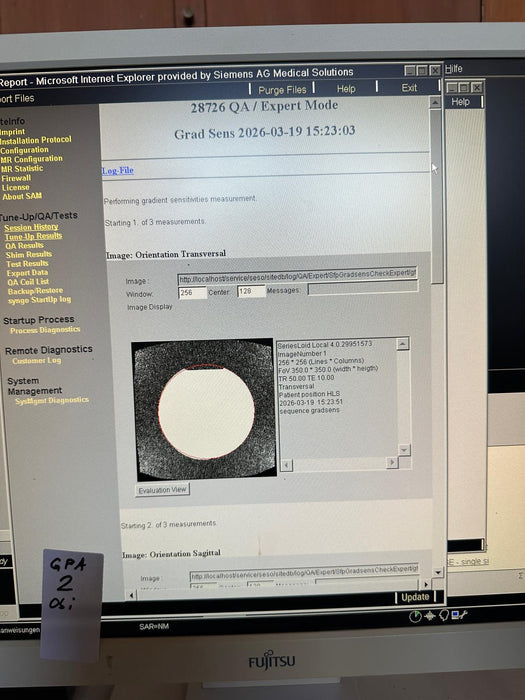Screen dimensions: 525x700
Task: Select the Window value input field
Action: [x=192, y=292]
